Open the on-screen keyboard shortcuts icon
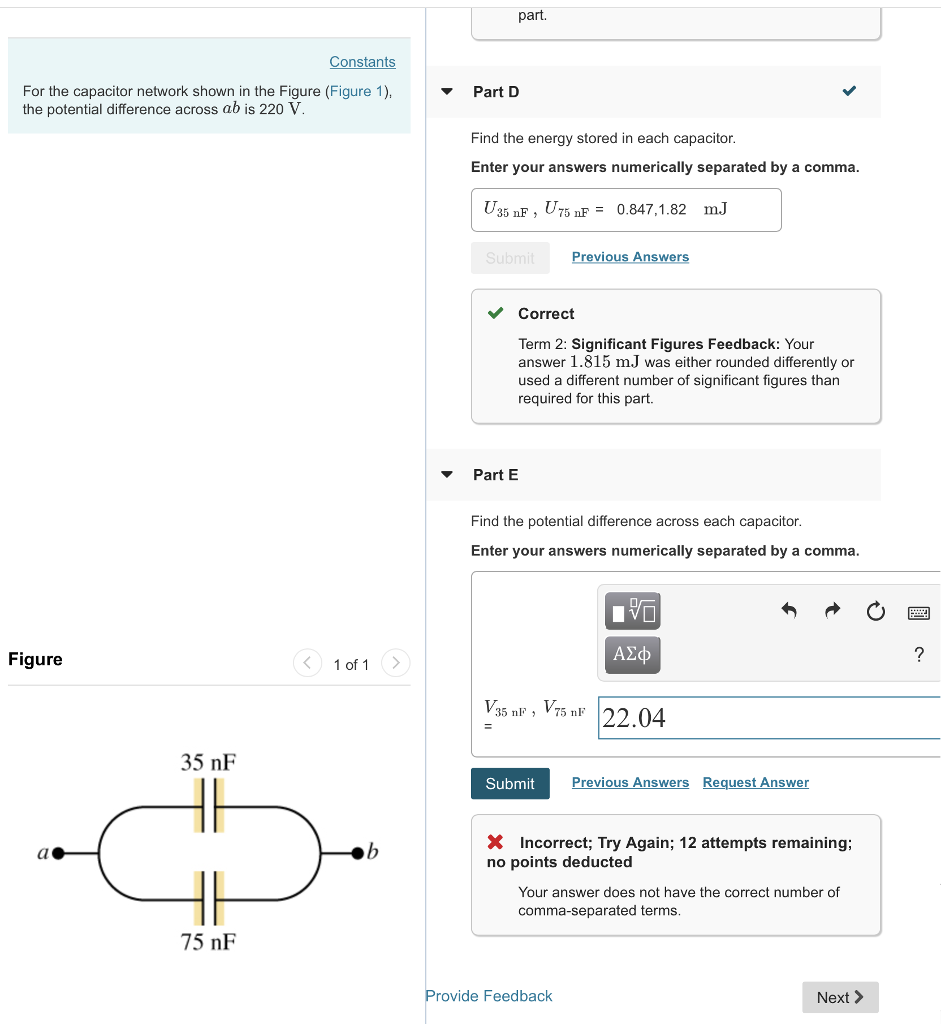Image resolution: width=941 pixels, height=1024 pixels. (x=918, y=611)
